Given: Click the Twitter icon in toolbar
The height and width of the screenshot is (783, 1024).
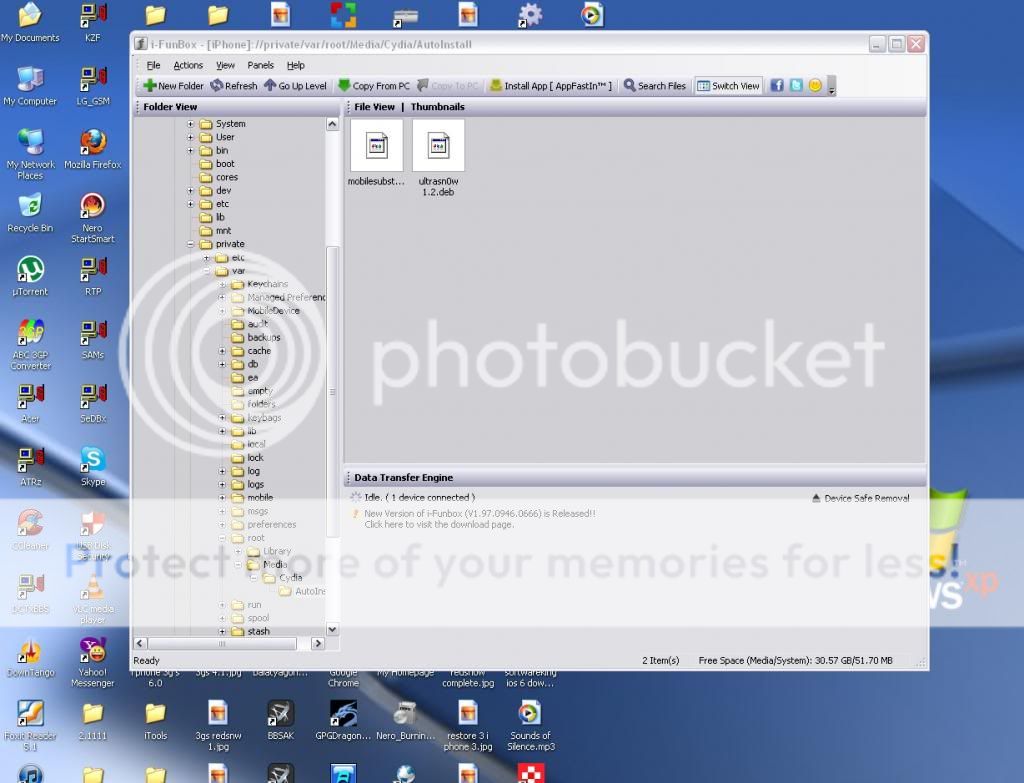Looking at the screenshot, I should point(796,86).
